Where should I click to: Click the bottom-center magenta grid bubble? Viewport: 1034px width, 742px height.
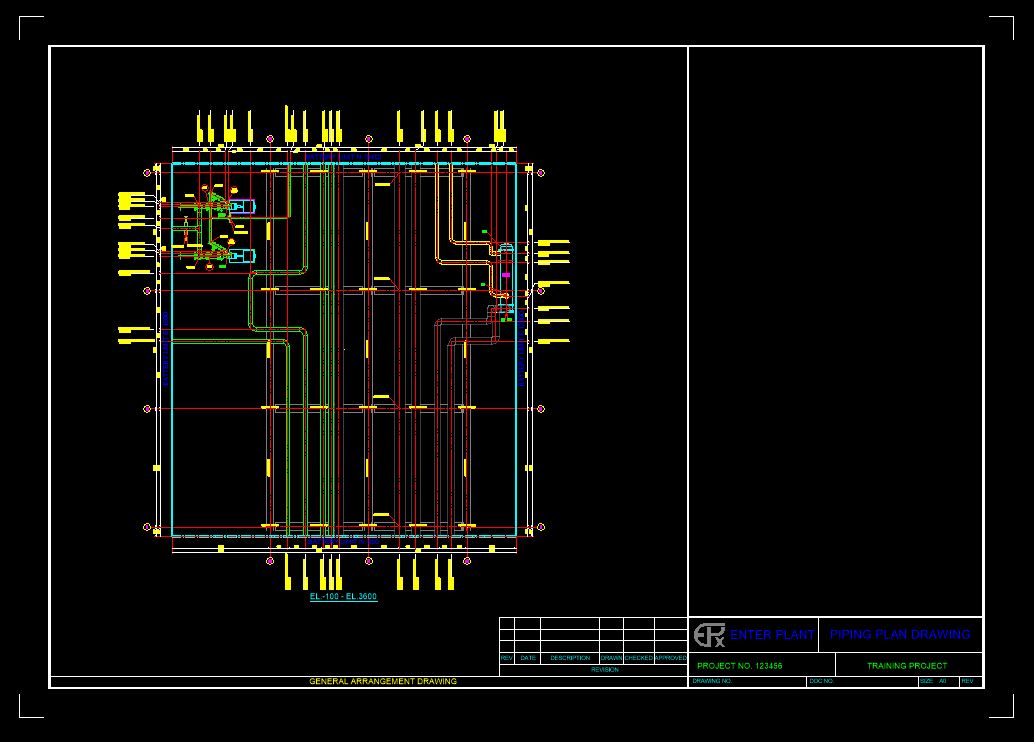(369, 561)
